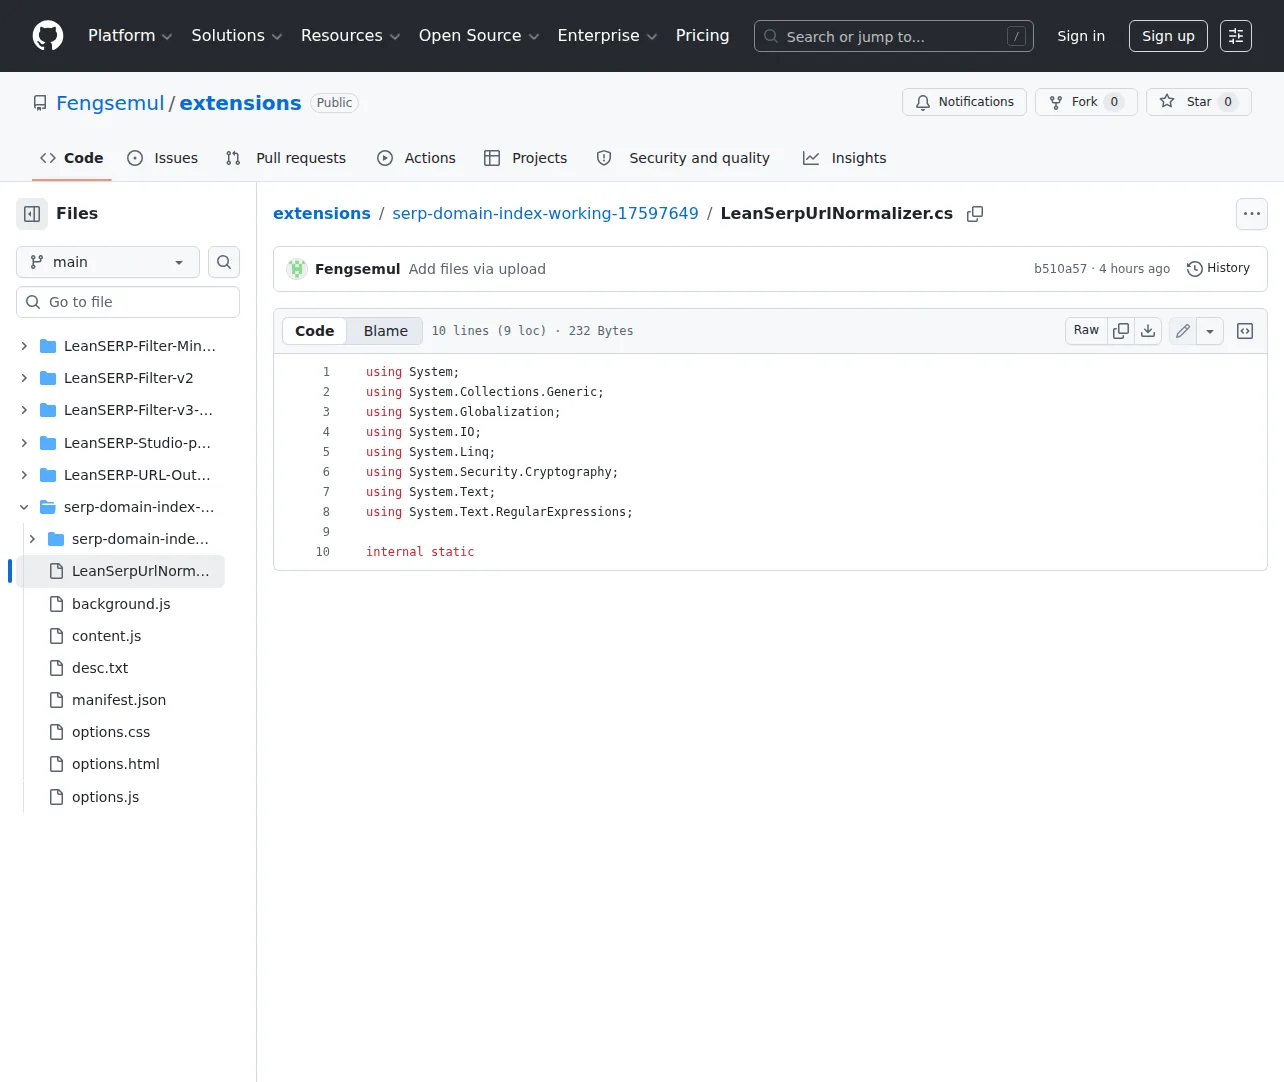1284x1082 pixels.
Task: Select the Security and quality tab
Action: tap(683, 158)
